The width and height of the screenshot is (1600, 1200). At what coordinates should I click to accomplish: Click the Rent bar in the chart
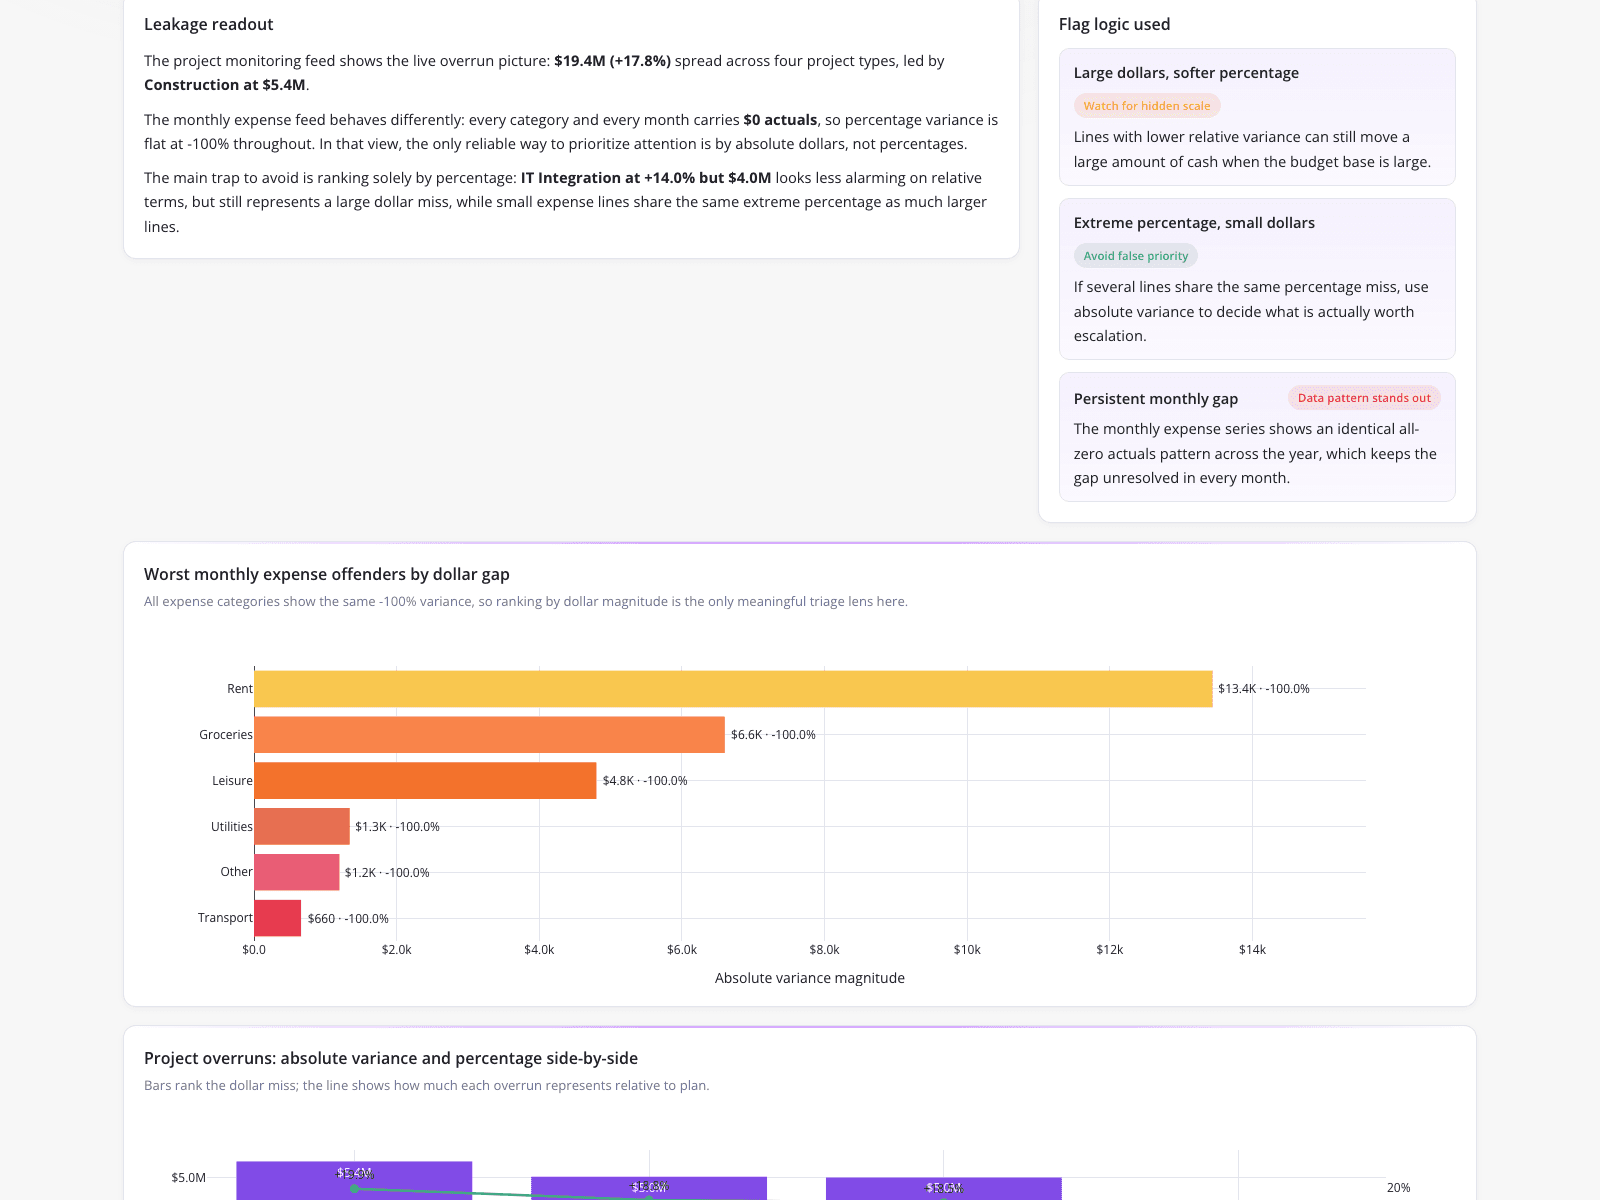click(733, 689)
